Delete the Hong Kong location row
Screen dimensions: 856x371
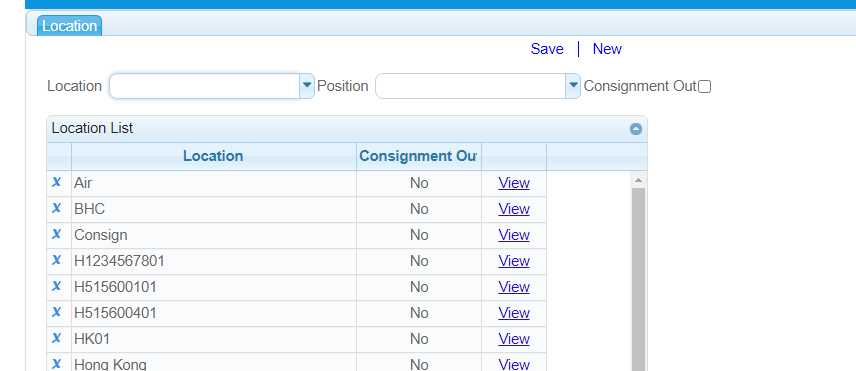pyautogui.click(x=56, y=363)
